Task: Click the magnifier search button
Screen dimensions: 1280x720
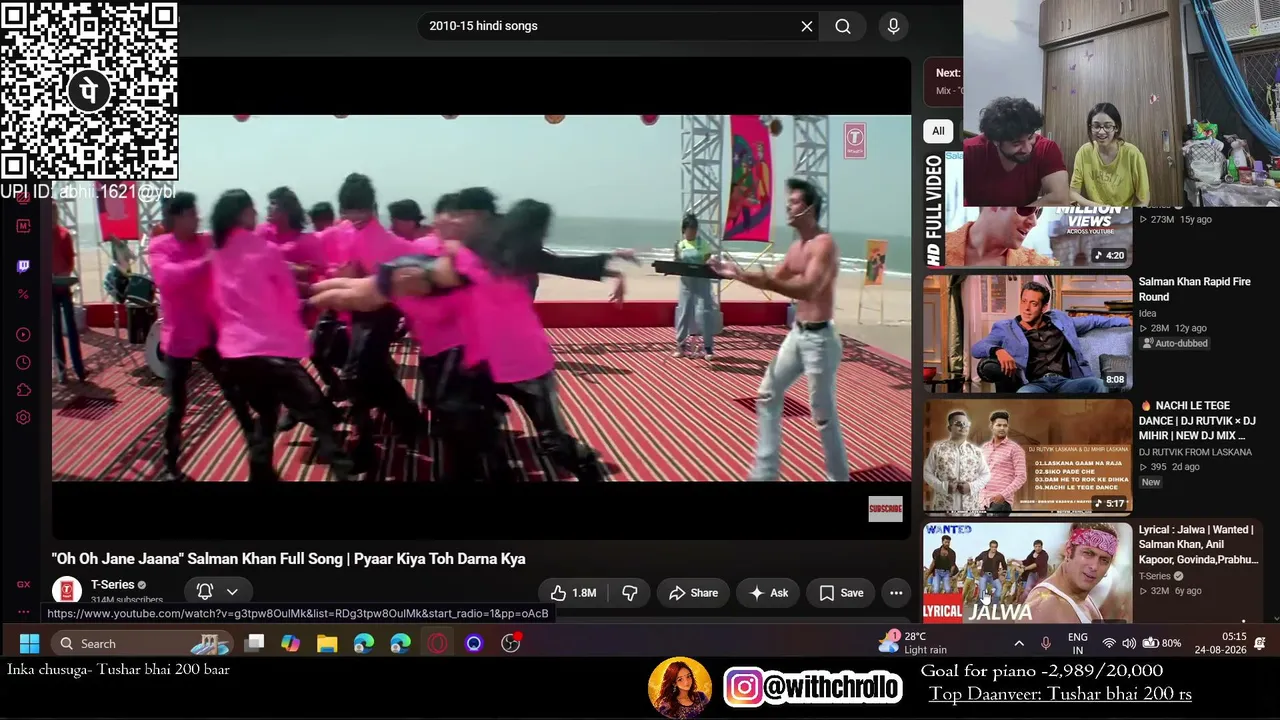Action: tap(843, 26)
